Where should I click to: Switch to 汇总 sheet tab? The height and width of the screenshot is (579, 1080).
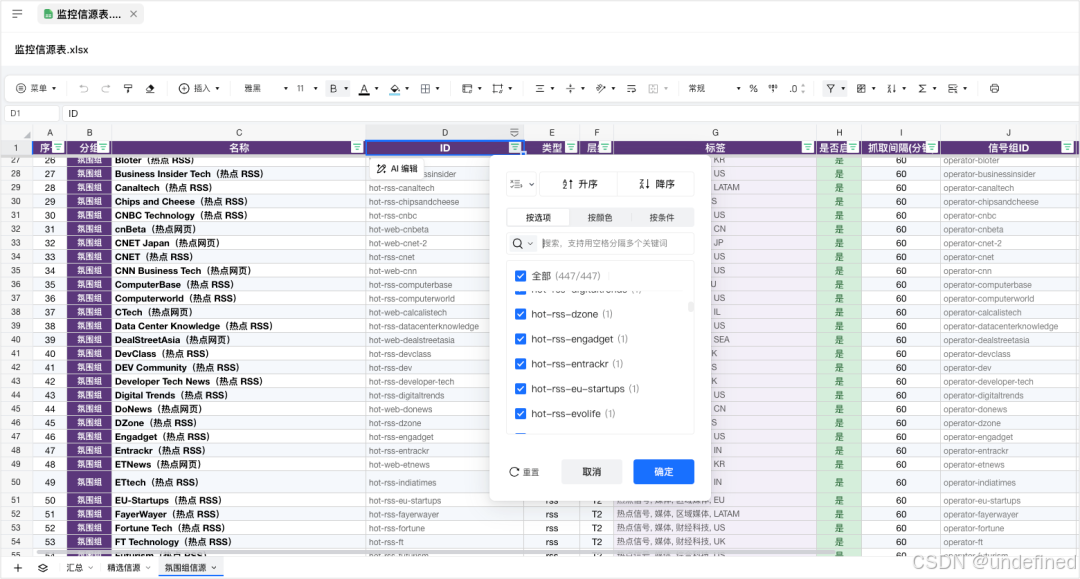point(79,568)
